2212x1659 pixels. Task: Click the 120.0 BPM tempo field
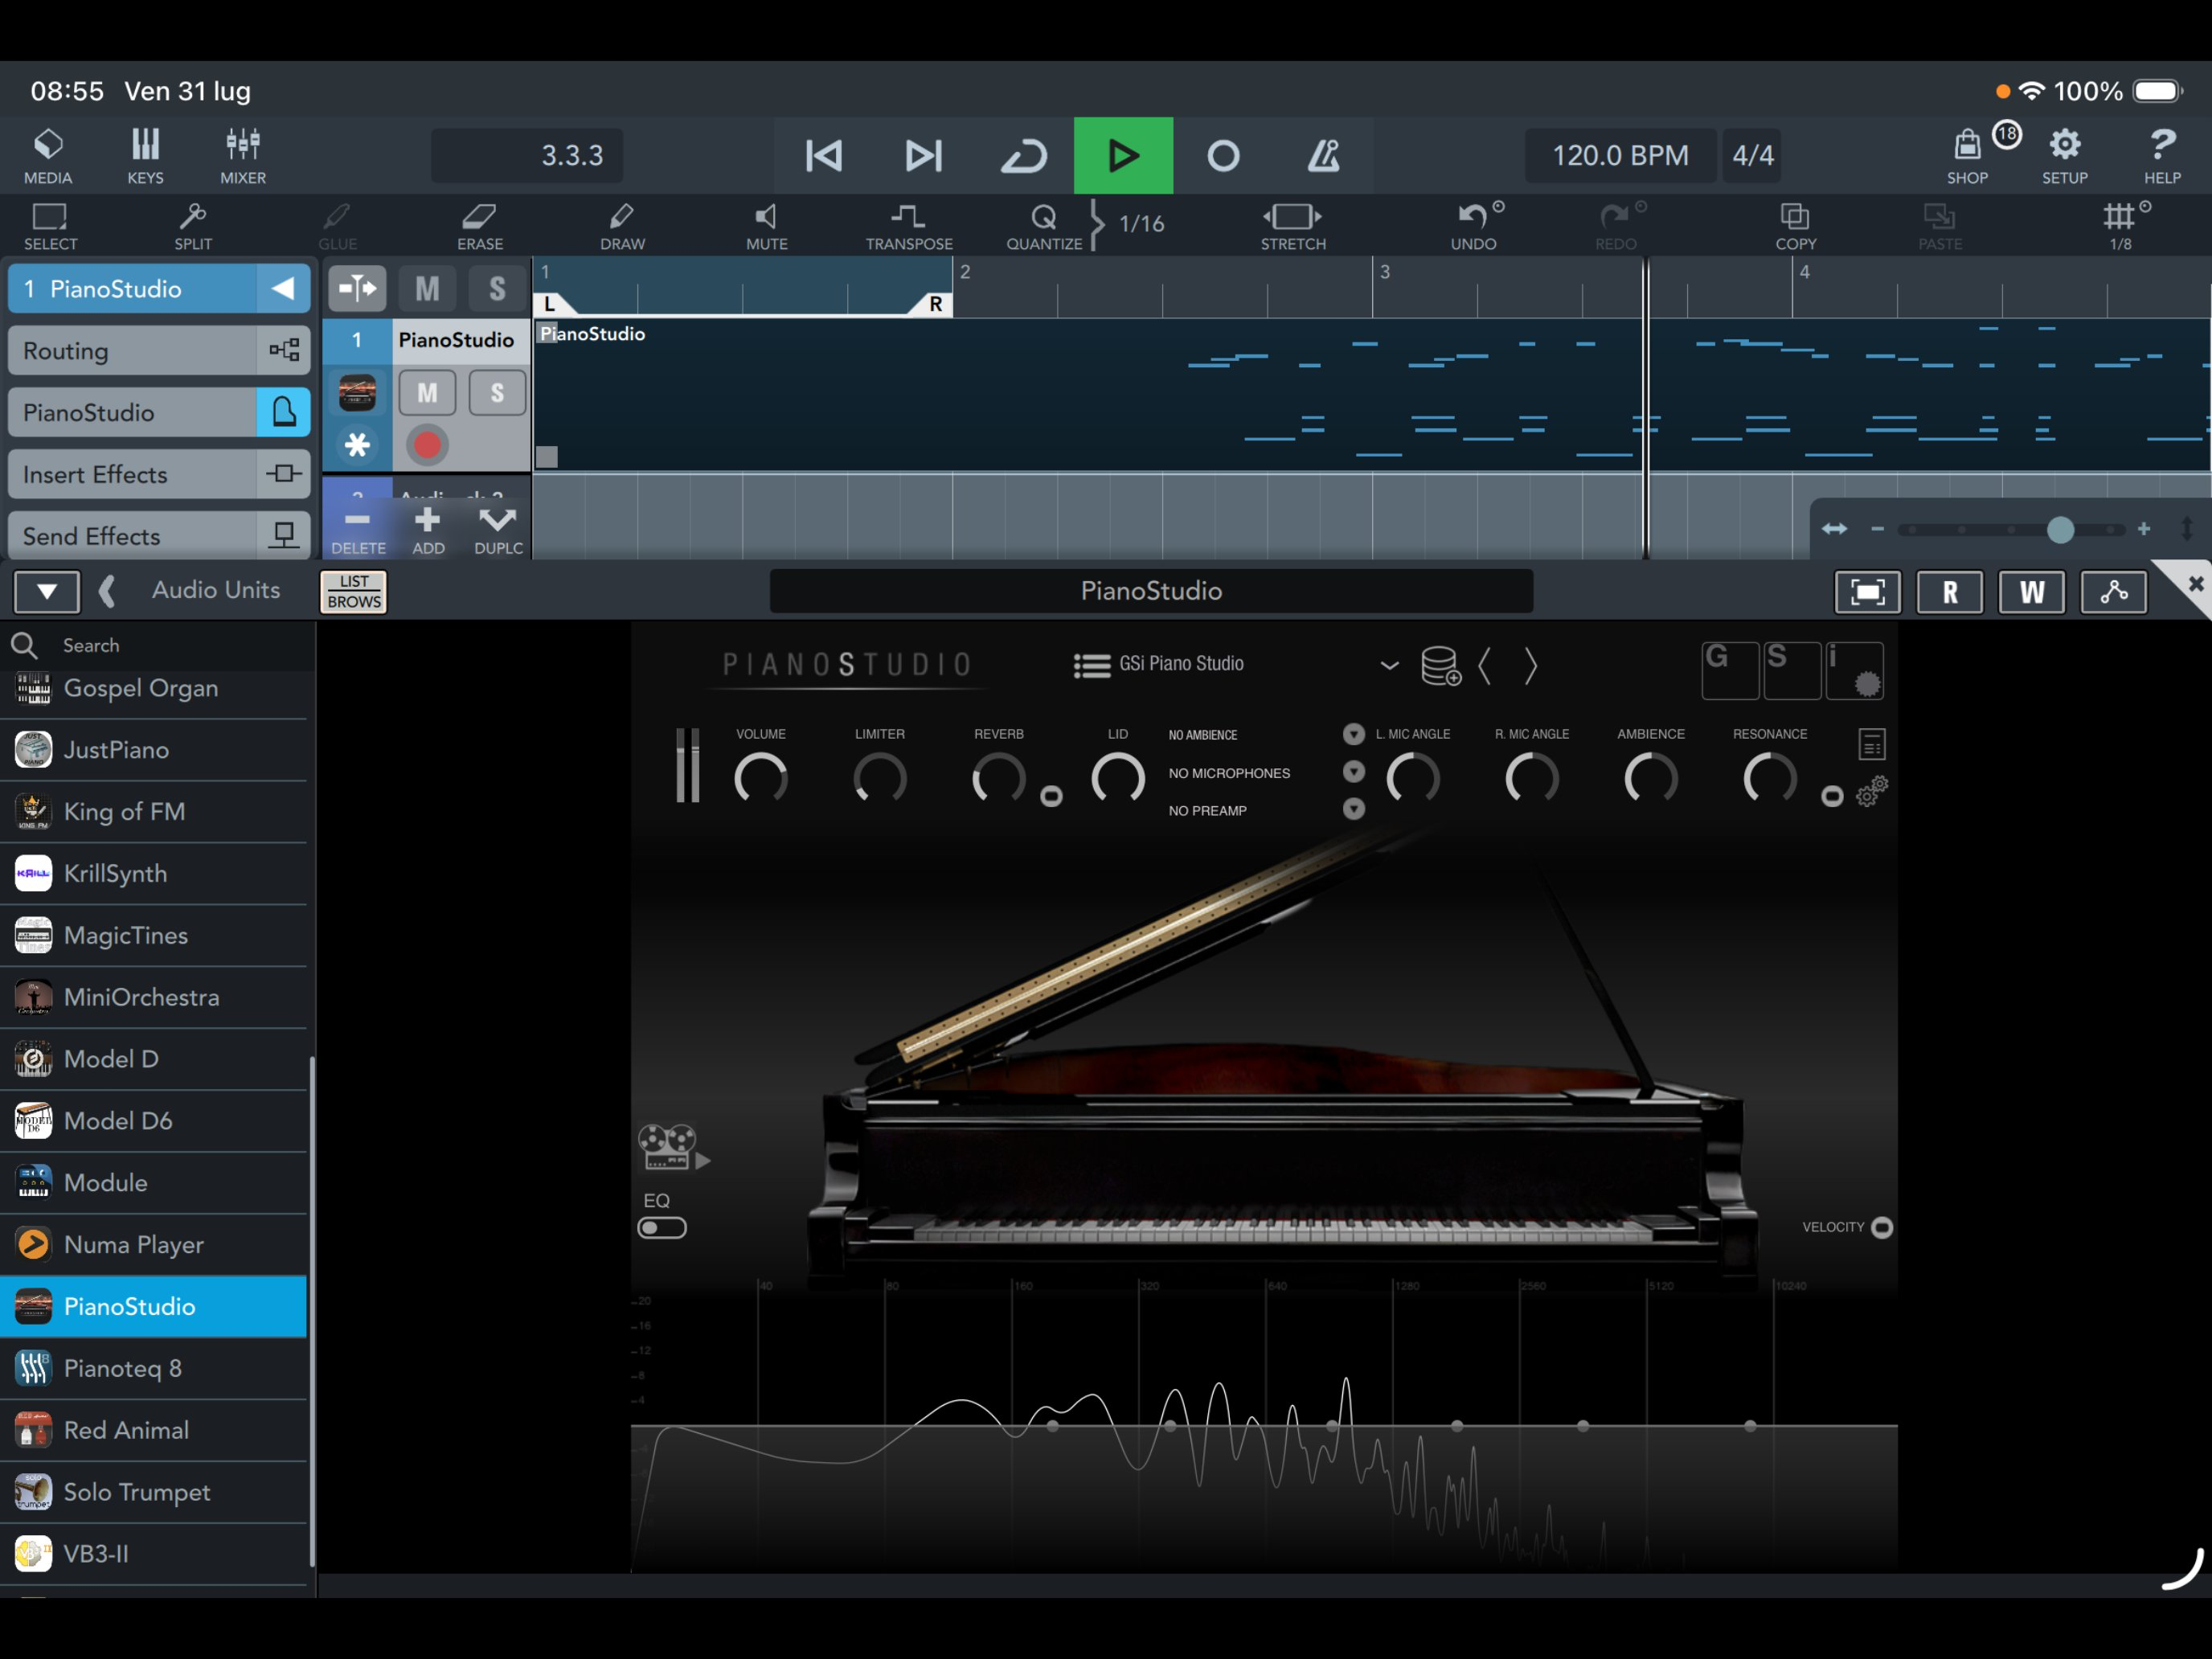pyautogui.click(x=1620, y=155)
